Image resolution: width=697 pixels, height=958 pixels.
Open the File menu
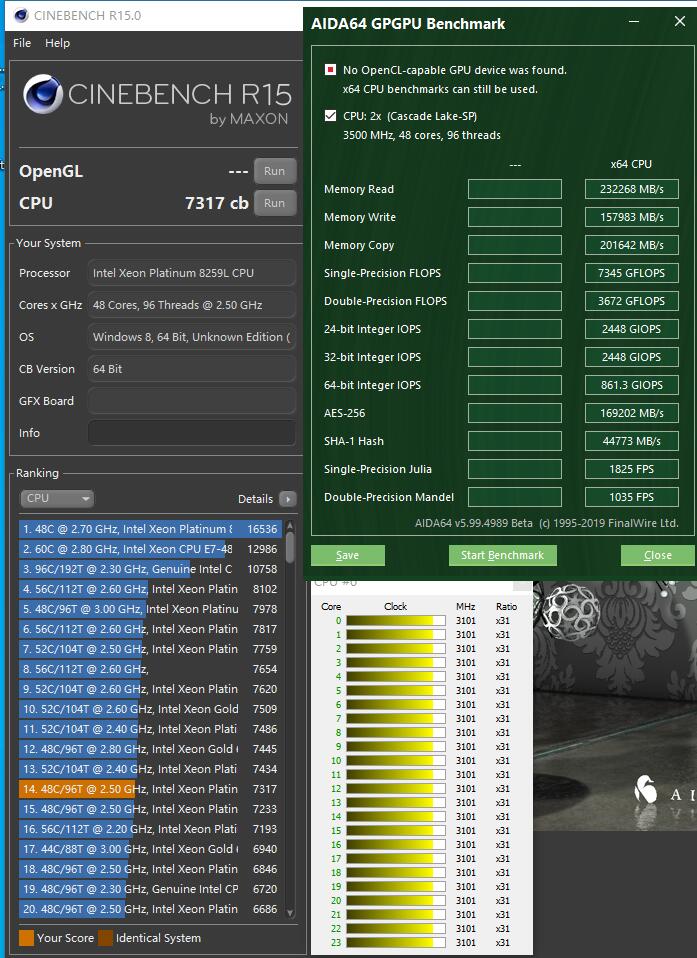point(22,43)
